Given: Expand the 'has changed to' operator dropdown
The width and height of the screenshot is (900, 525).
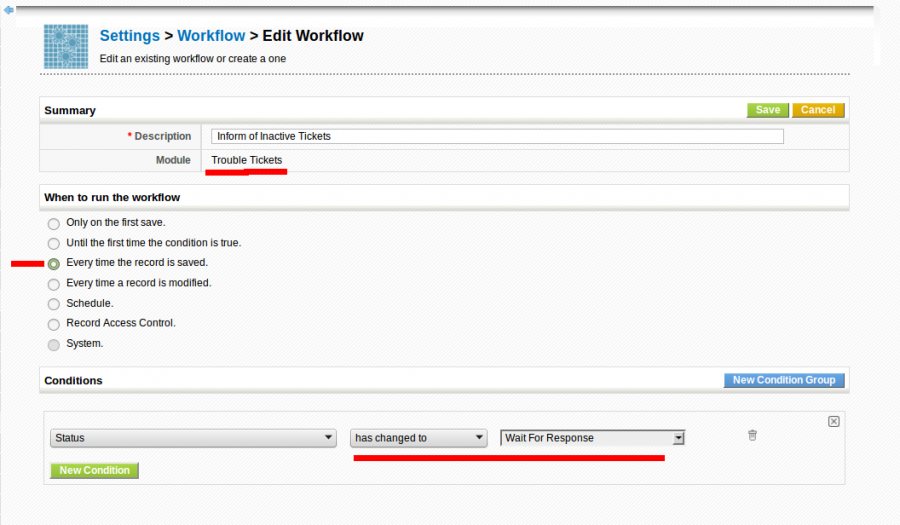Looking at the screenshot, I should [418, 438].
